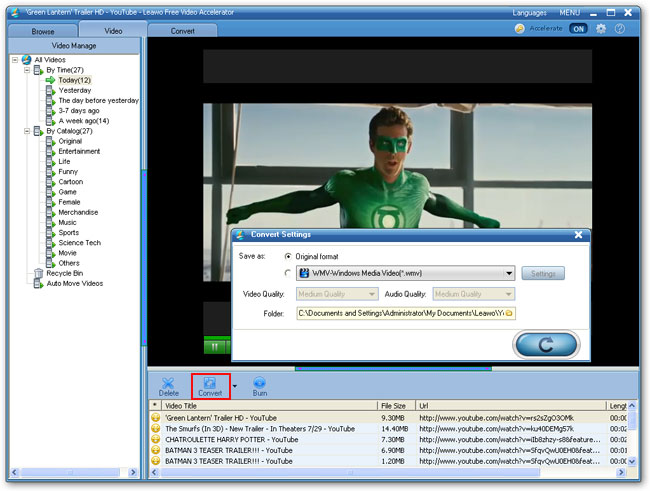This screenshot has height=491, width=650.
Task: Open the help question mark icon
Action: (x=620, y=29)
